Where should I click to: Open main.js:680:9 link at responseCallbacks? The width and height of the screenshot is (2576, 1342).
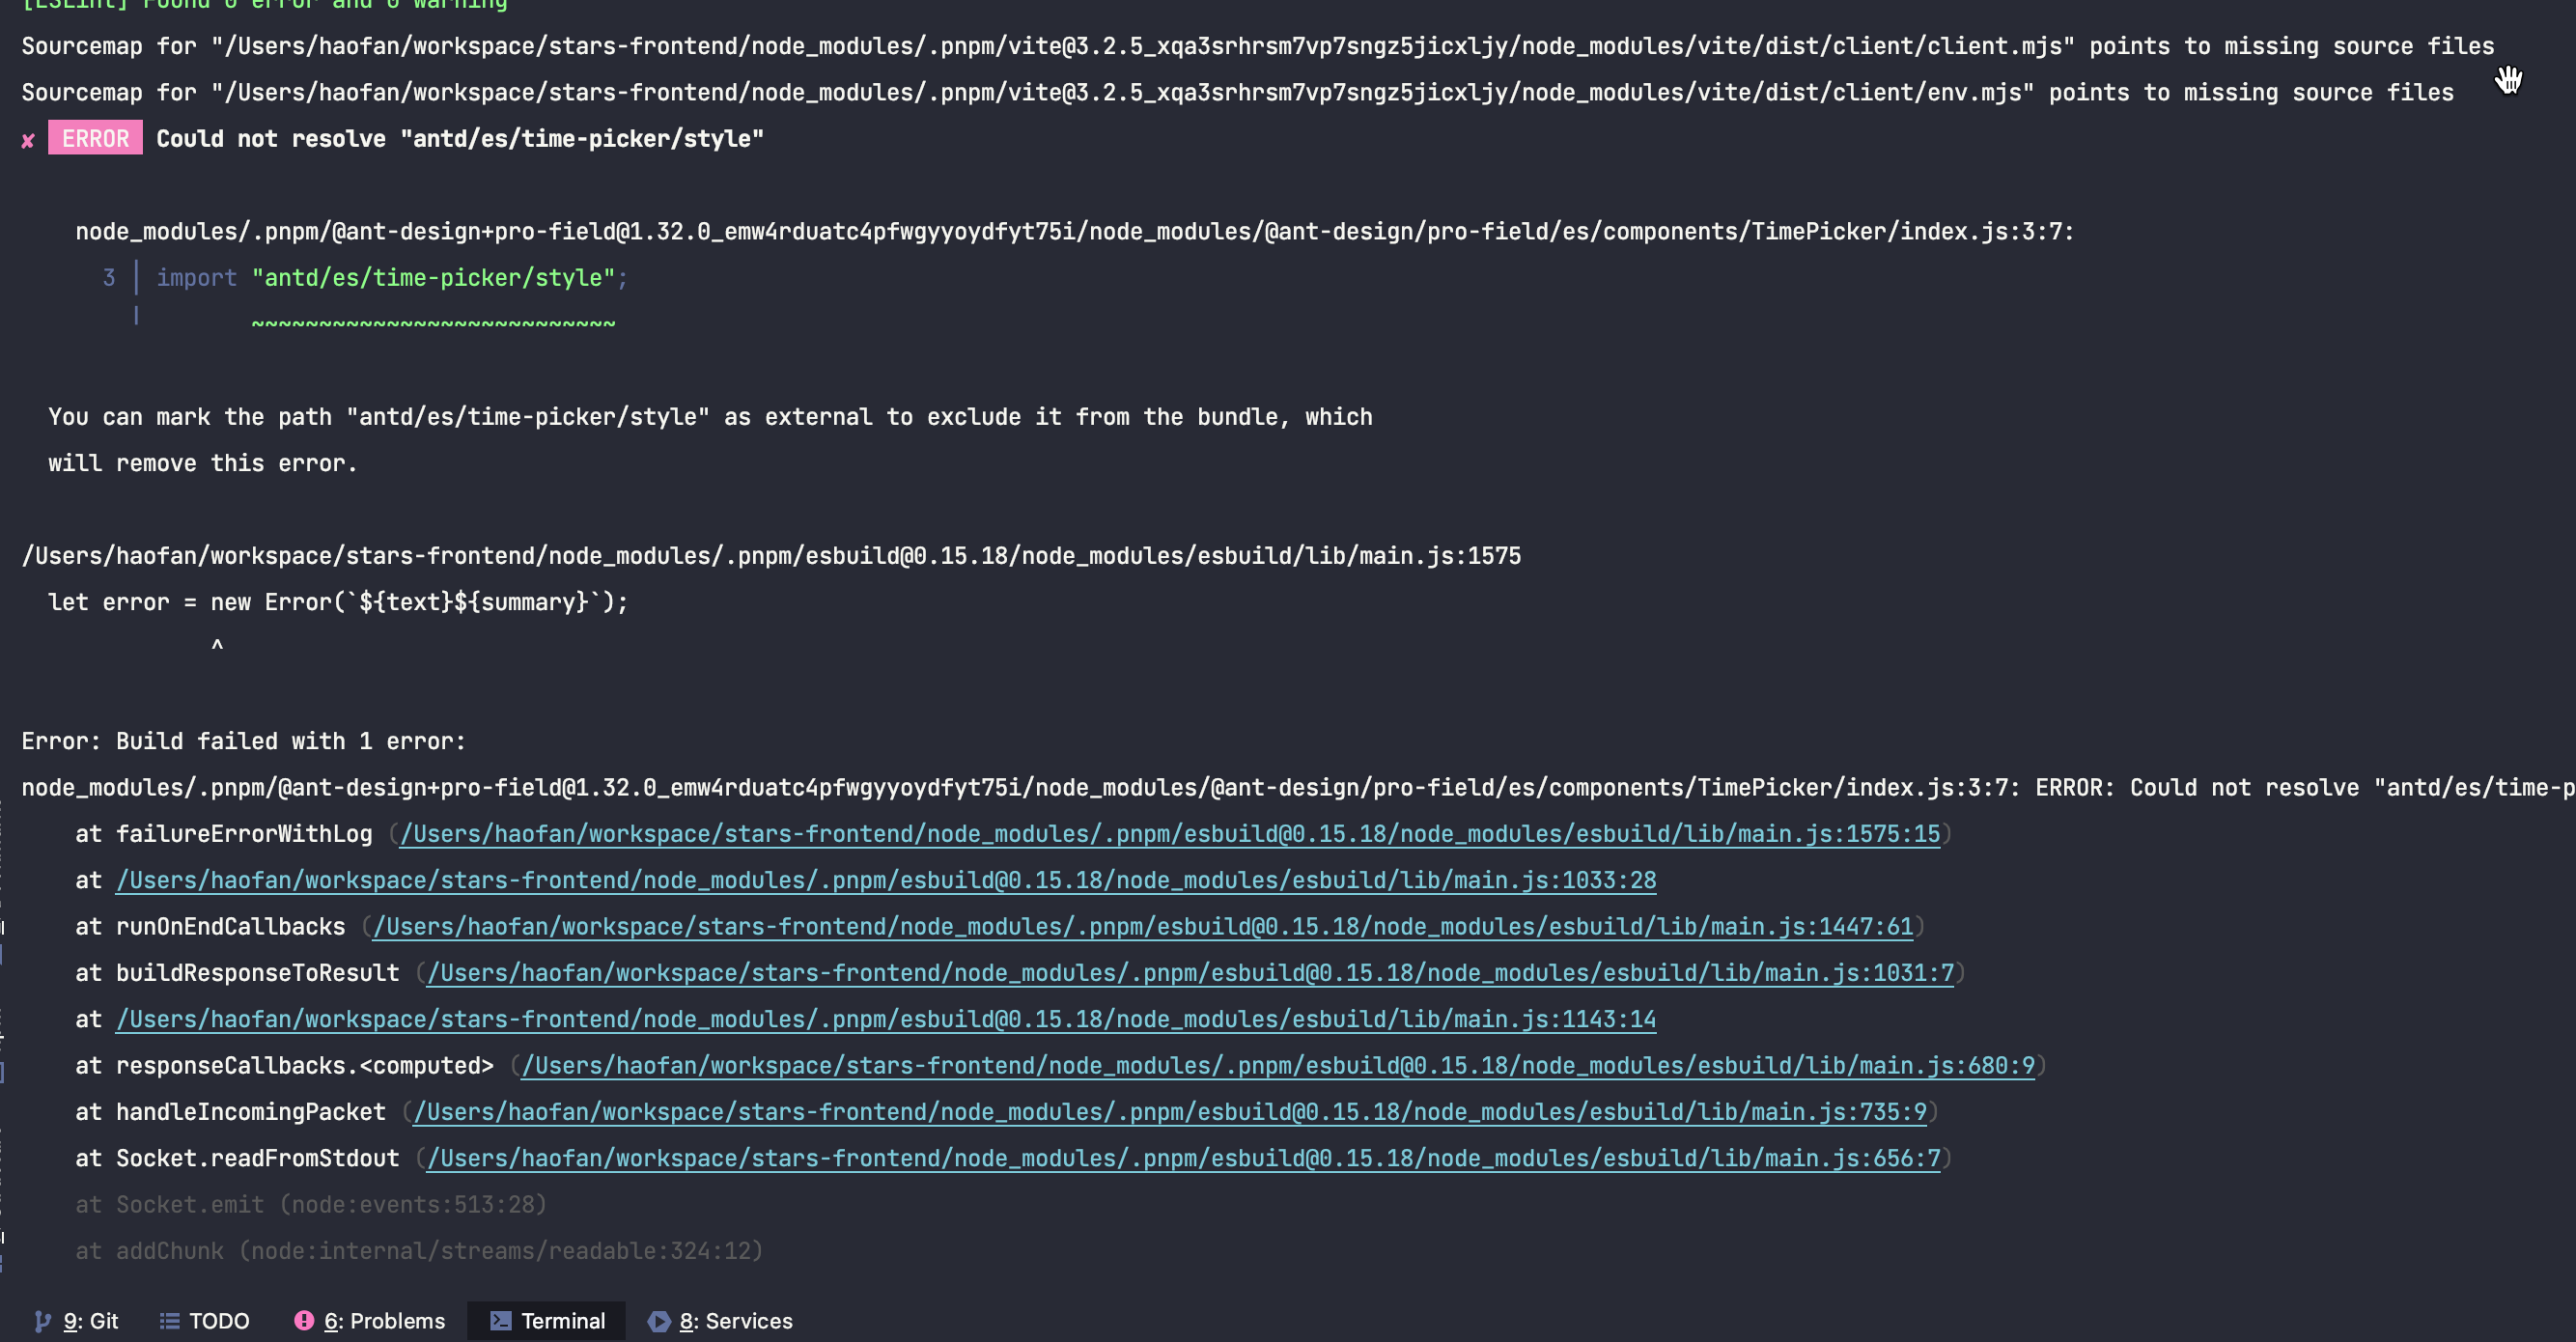point(1278,1065)
